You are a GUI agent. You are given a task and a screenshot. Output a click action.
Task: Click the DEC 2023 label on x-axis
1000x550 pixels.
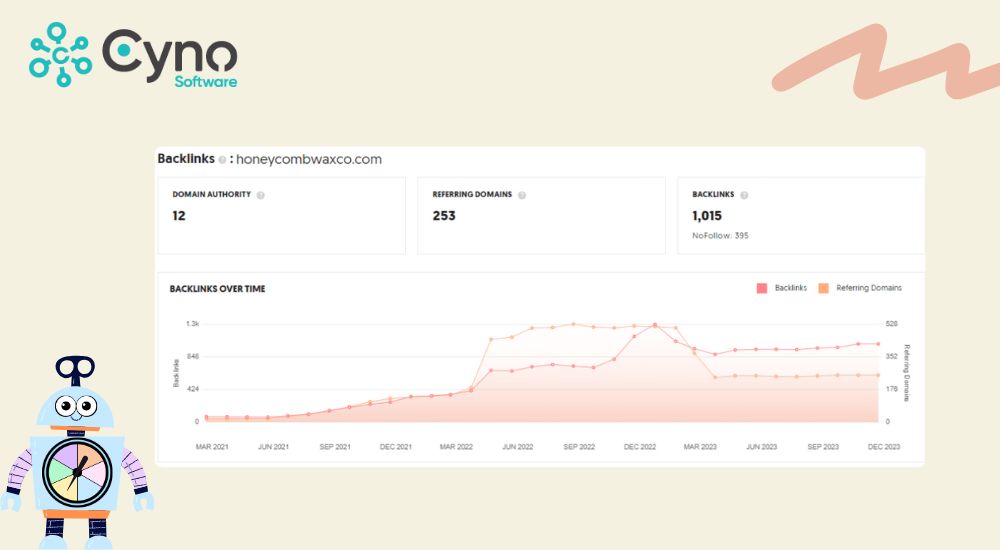click(882, 447)
